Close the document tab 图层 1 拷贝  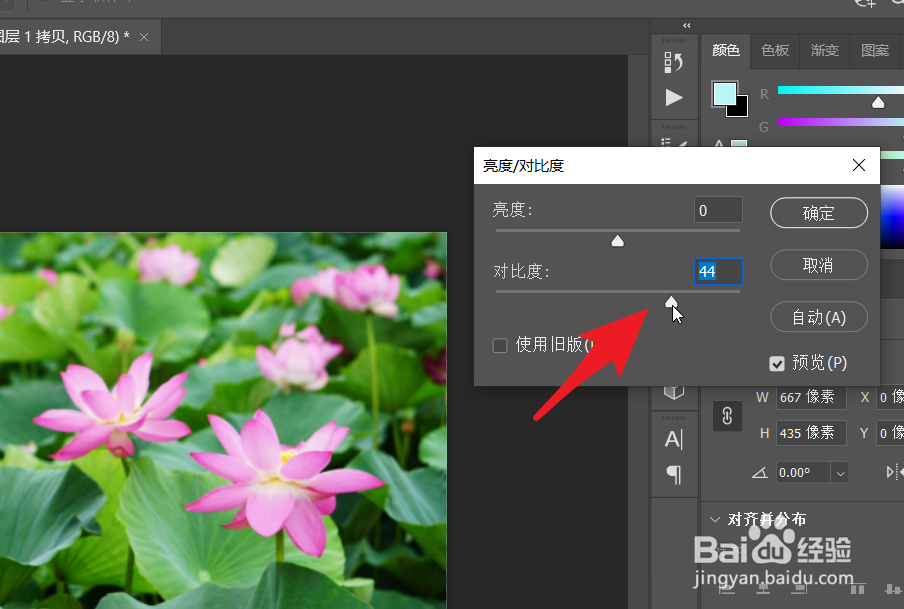pyautogui.click(x=144, y=37)
